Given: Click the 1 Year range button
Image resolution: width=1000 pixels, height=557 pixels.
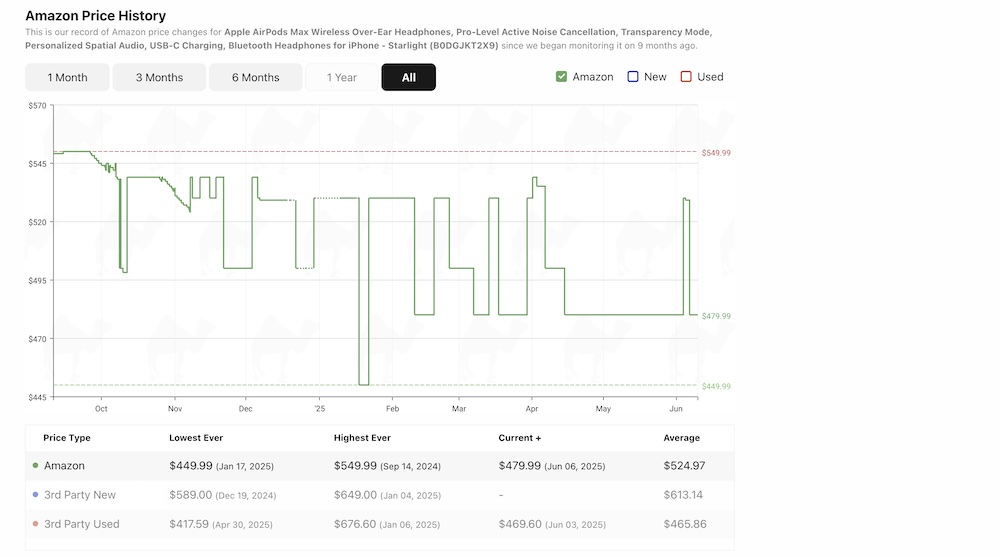Looking at the screenshot, I should coord(341,77).
